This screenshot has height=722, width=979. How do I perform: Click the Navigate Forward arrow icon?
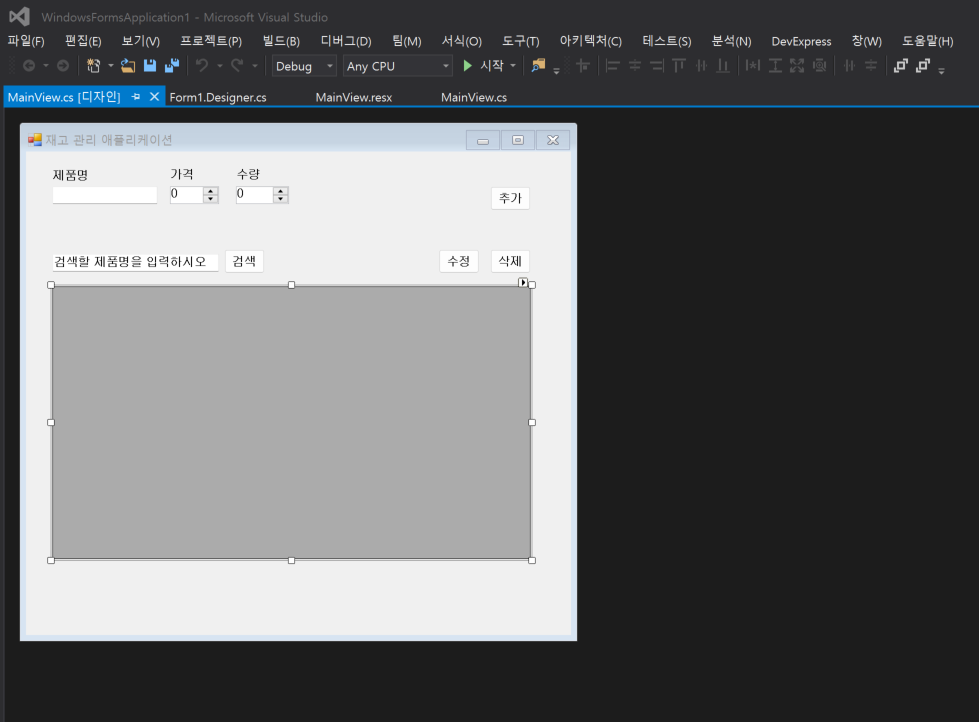[62, 66]
